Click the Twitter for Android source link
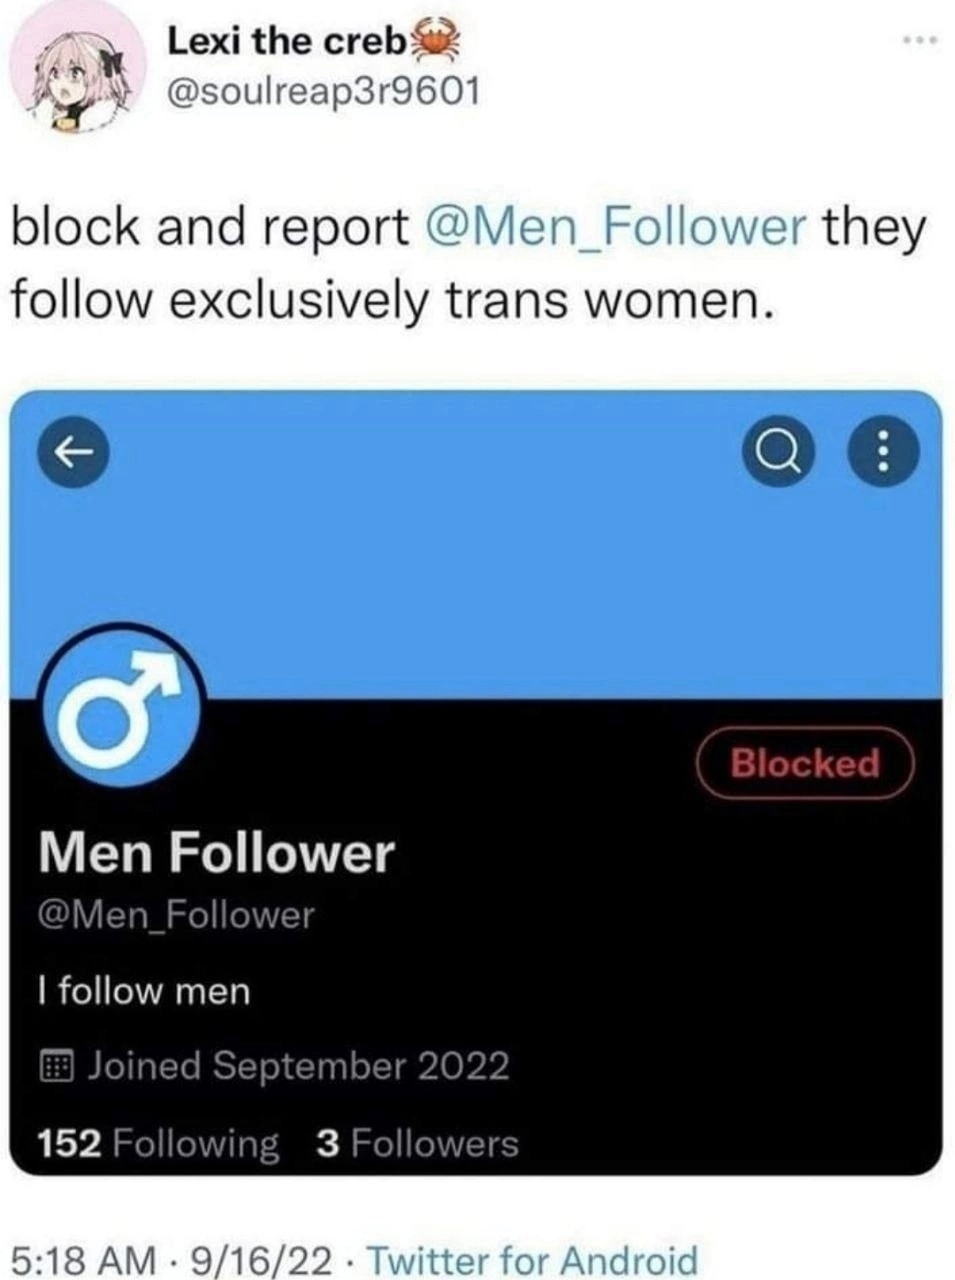Image resolution: width=955 pixels, height=1280 pixels. click(x=532, y=1260)
